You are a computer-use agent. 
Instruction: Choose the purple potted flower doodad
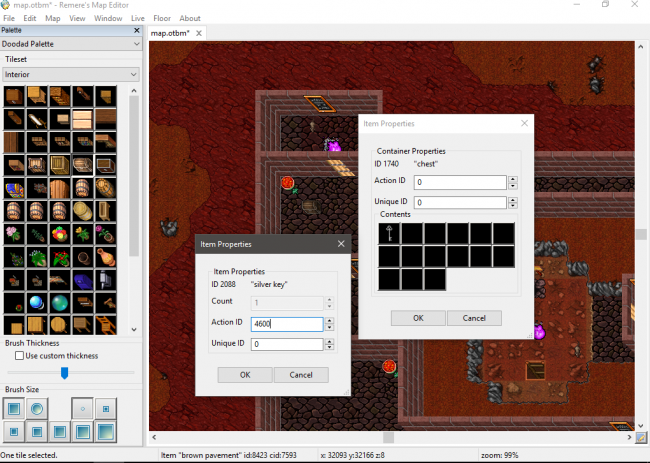click(x=106, y=235)
